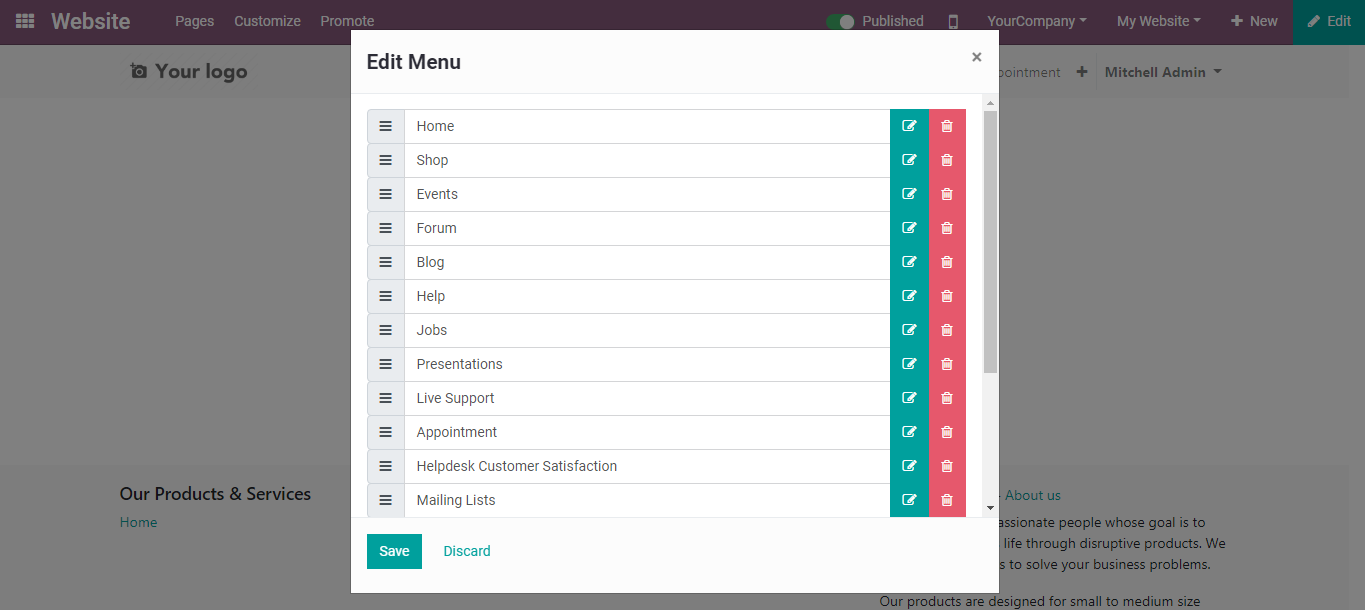The image size is (1365, 610).
Task: Open the My Website dropdown
Action: click(1159, 21)
